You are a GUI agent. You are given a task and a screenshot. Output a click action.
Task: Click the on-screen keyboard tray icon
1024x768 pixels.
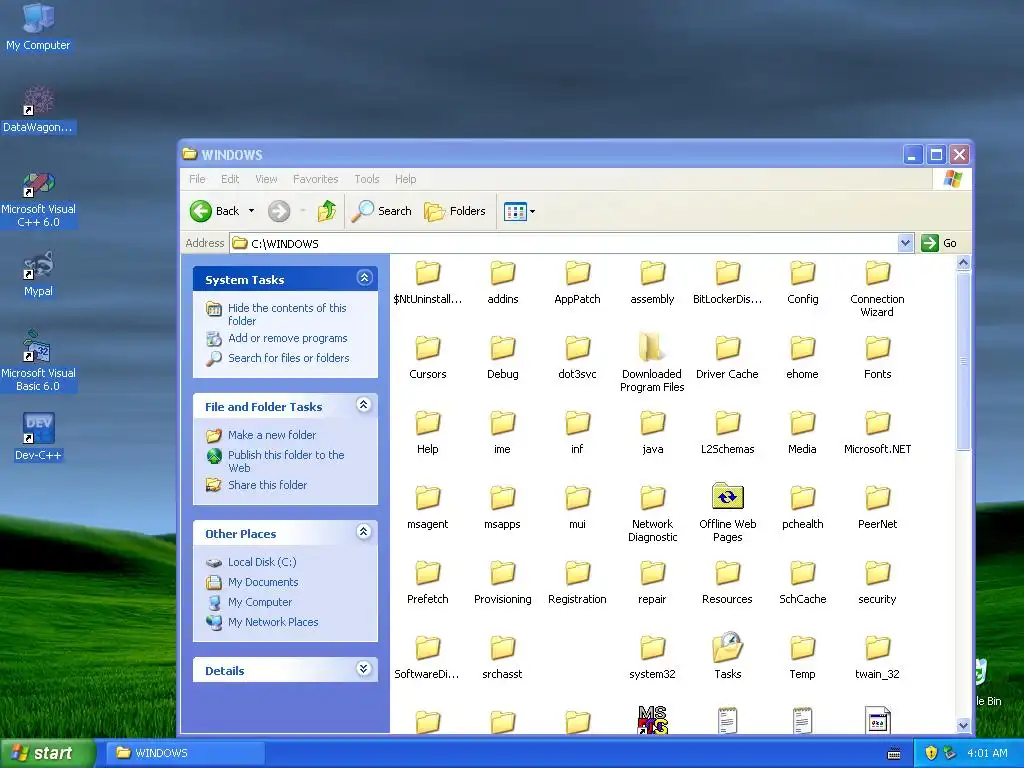pyautogui.click(x=894, y=754)
